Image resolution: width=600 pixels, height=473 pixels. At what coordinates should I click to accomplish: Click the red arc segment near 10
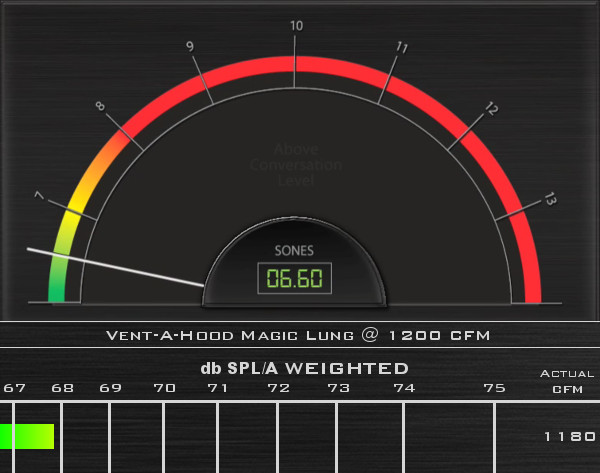(295, 64)
